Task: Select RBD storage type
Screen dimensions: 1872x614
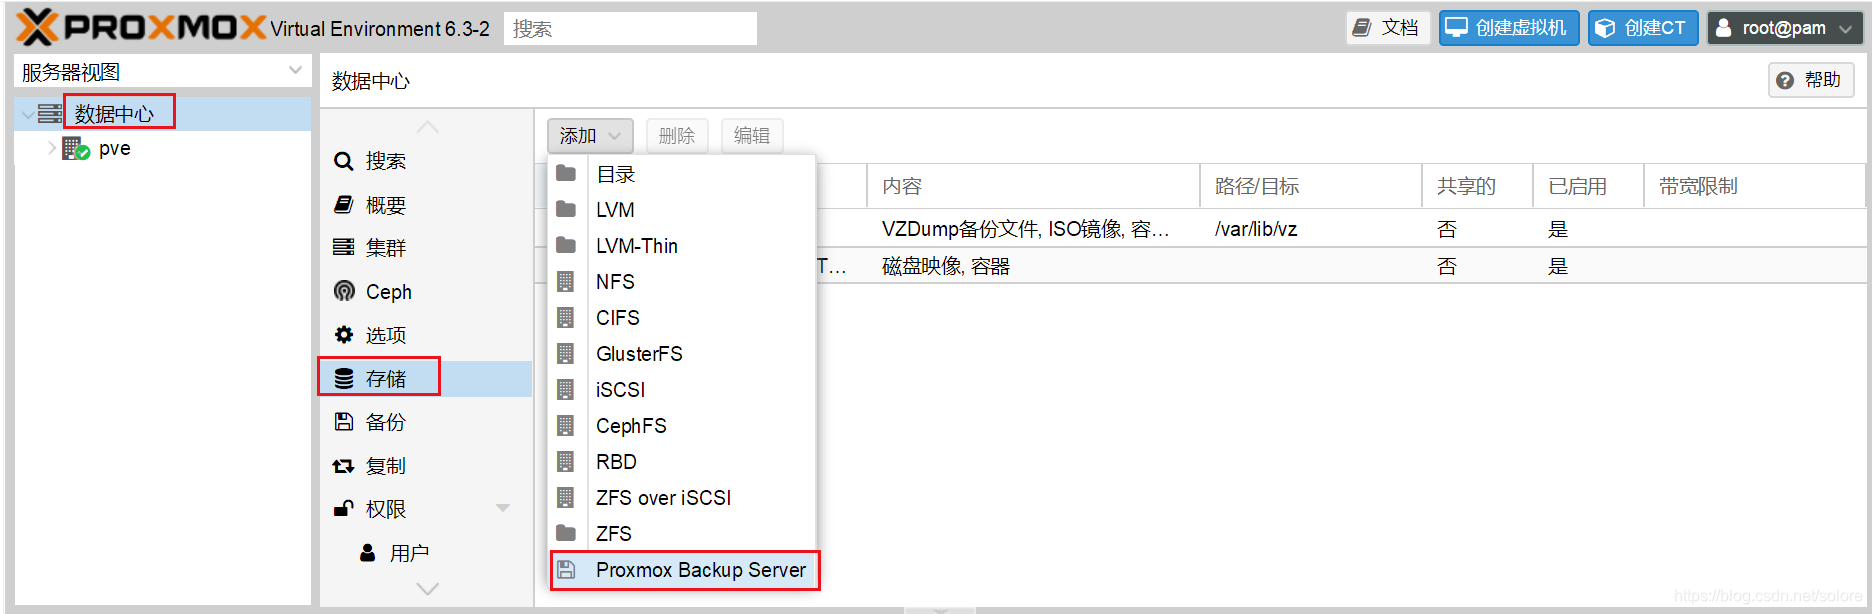Action: 682,462
